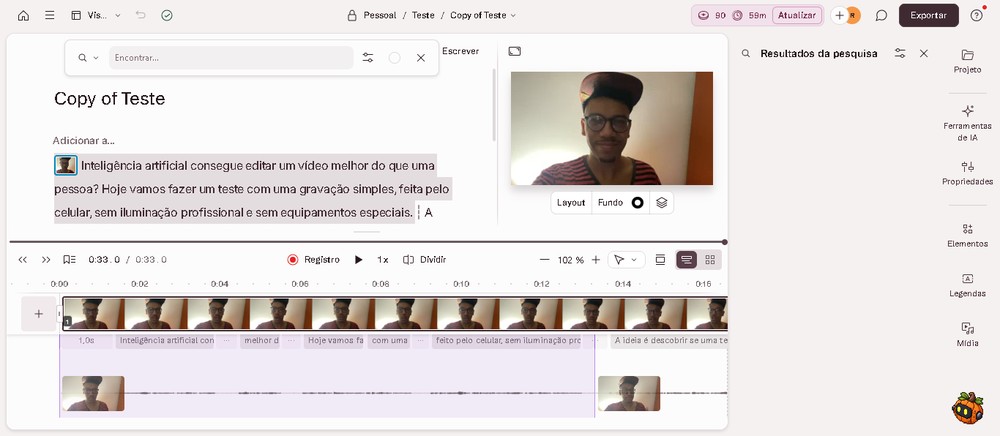The width and height of the screenshot is (1000, 436).
Task: Select the Inteligência artificial con caption chip
Action: (166, 340)
